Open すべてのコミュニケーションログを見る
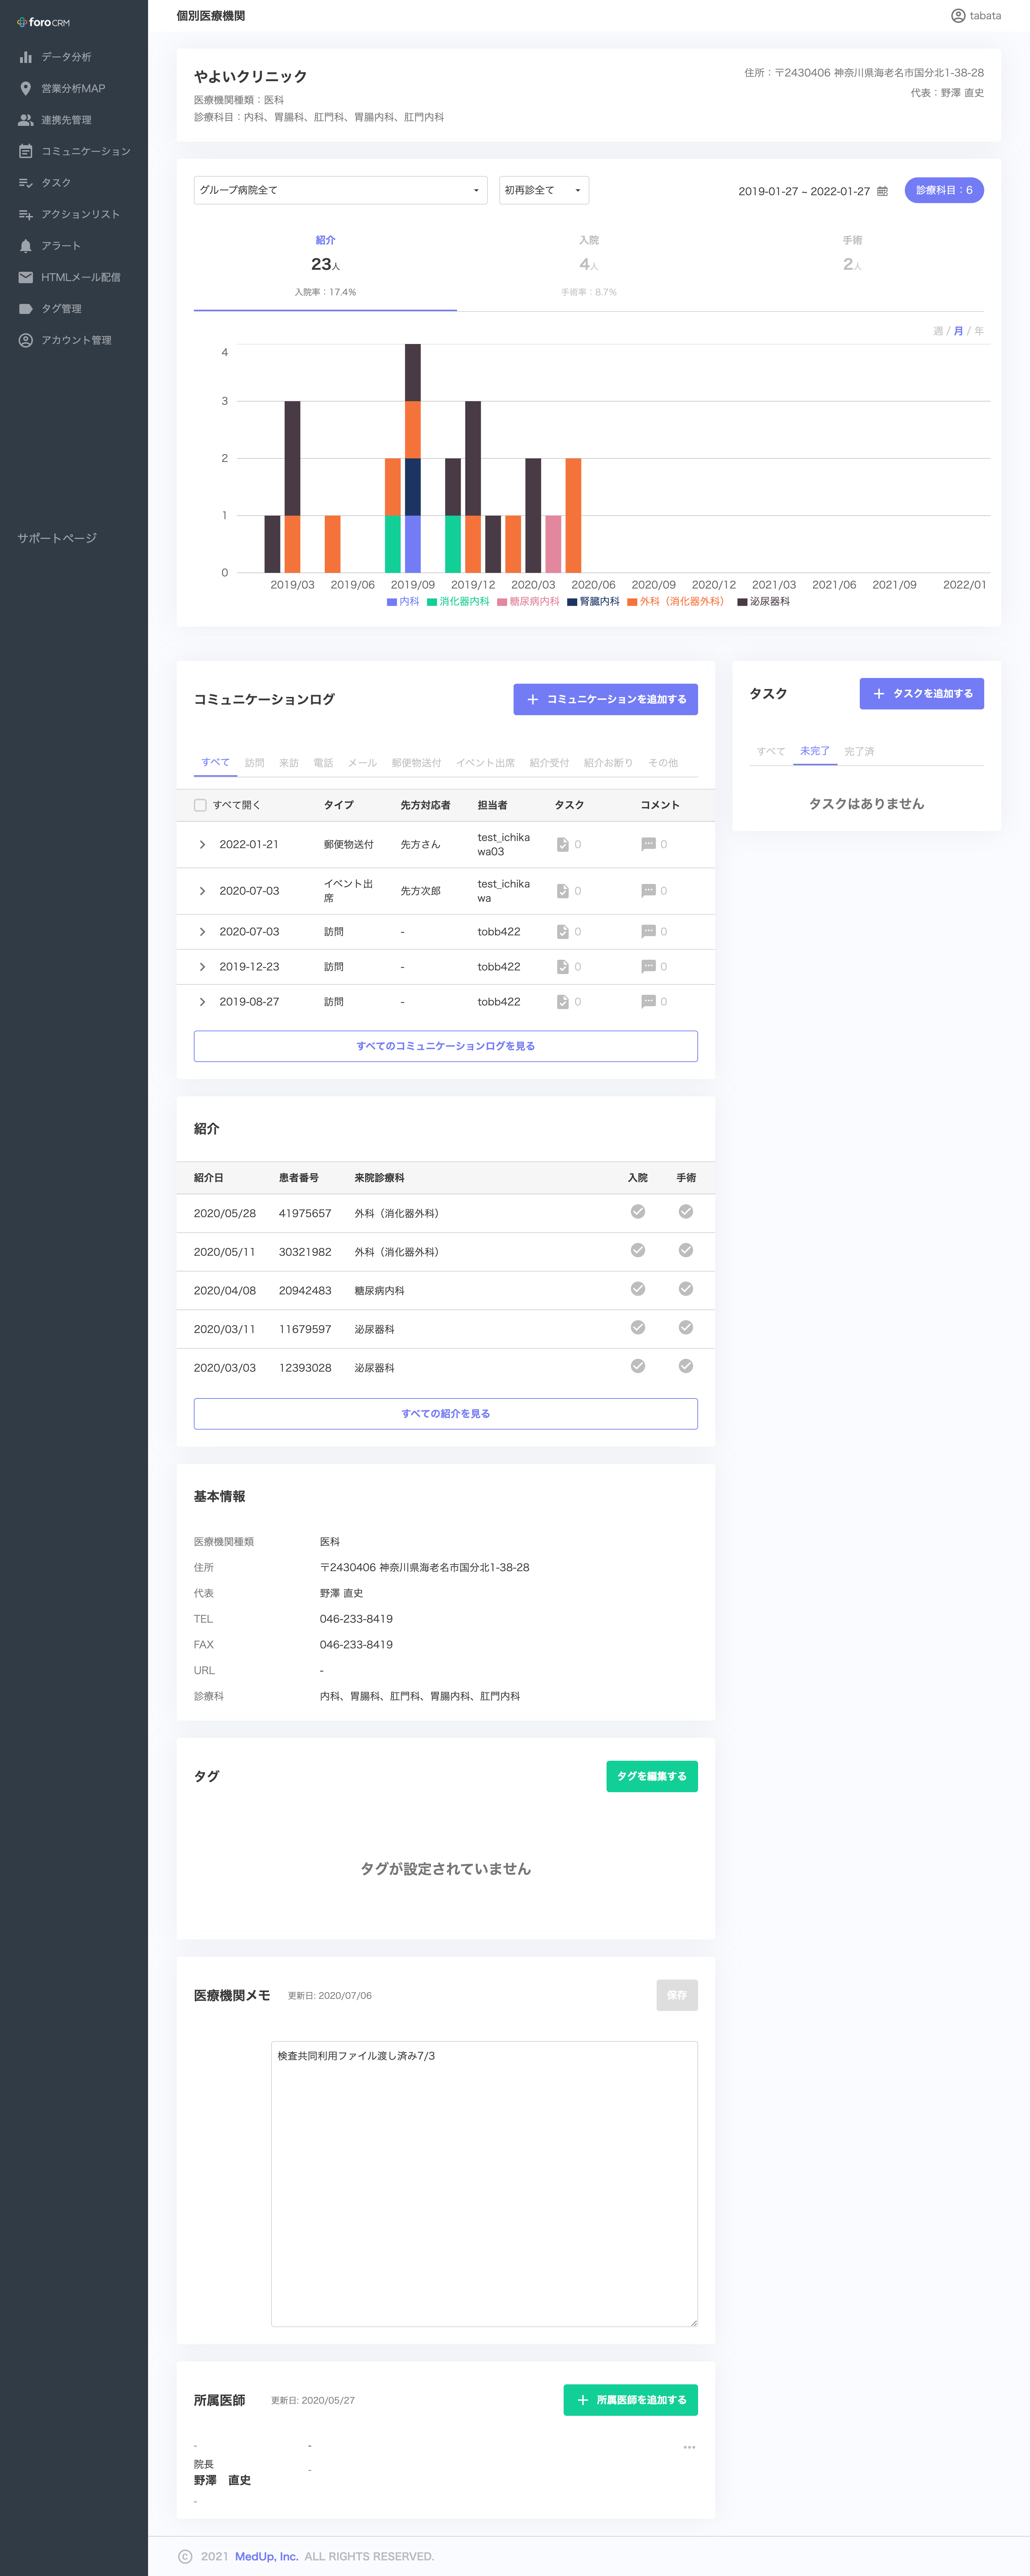Viewport: 1030px width, 2576px height. tap(446, 1046)
